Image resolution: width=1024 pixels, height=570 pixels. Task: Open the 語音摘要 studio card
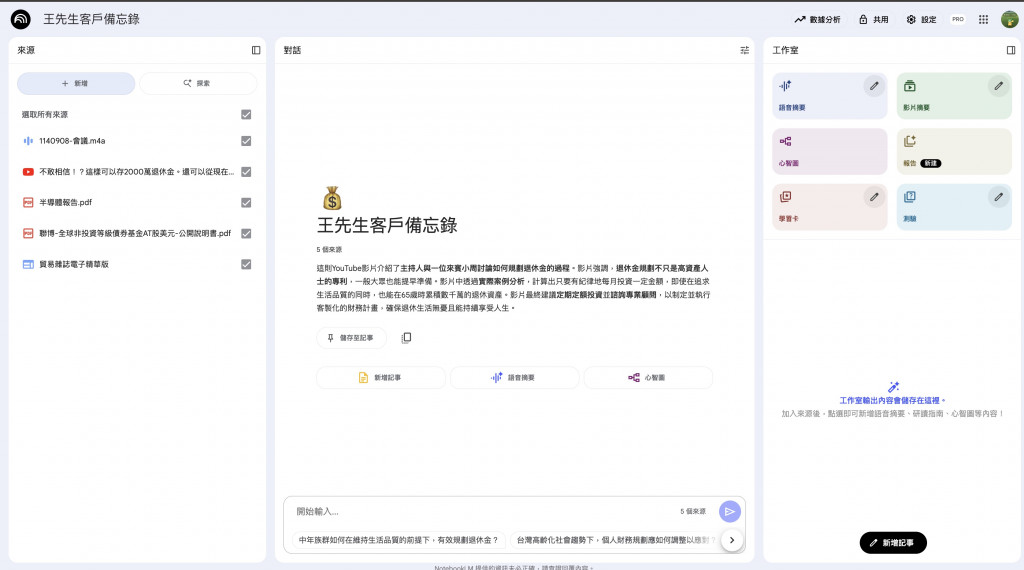829,96
